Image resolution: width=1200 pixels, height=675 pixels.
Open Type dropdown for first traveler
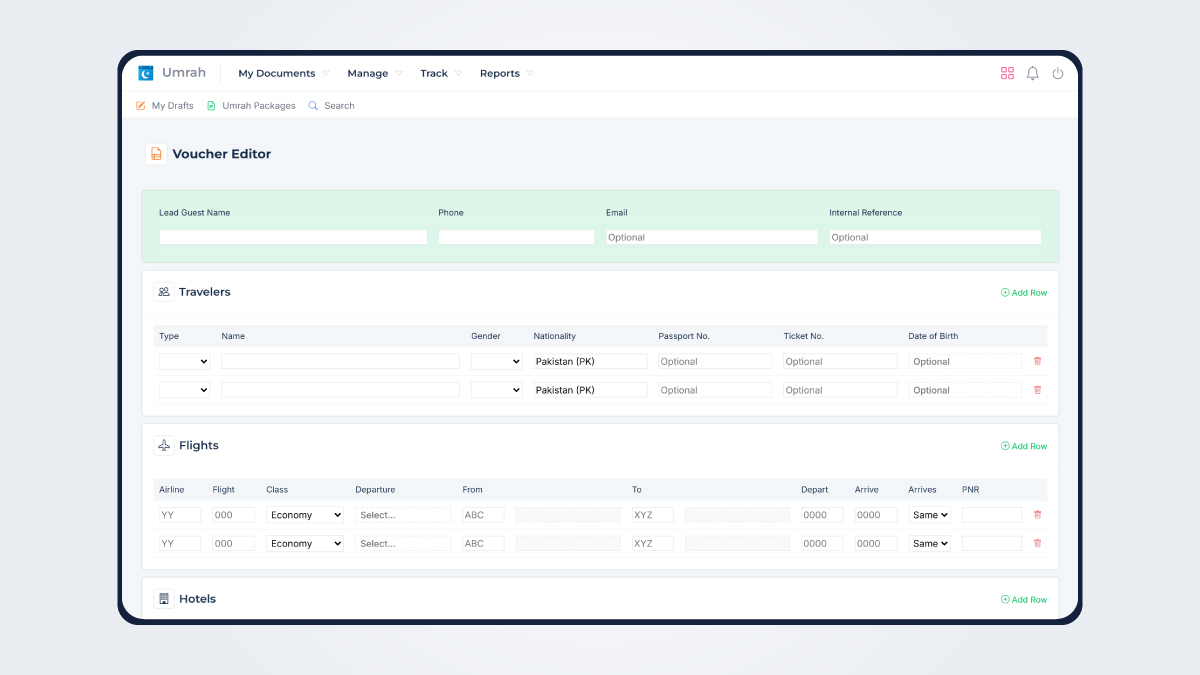[185, 361]
